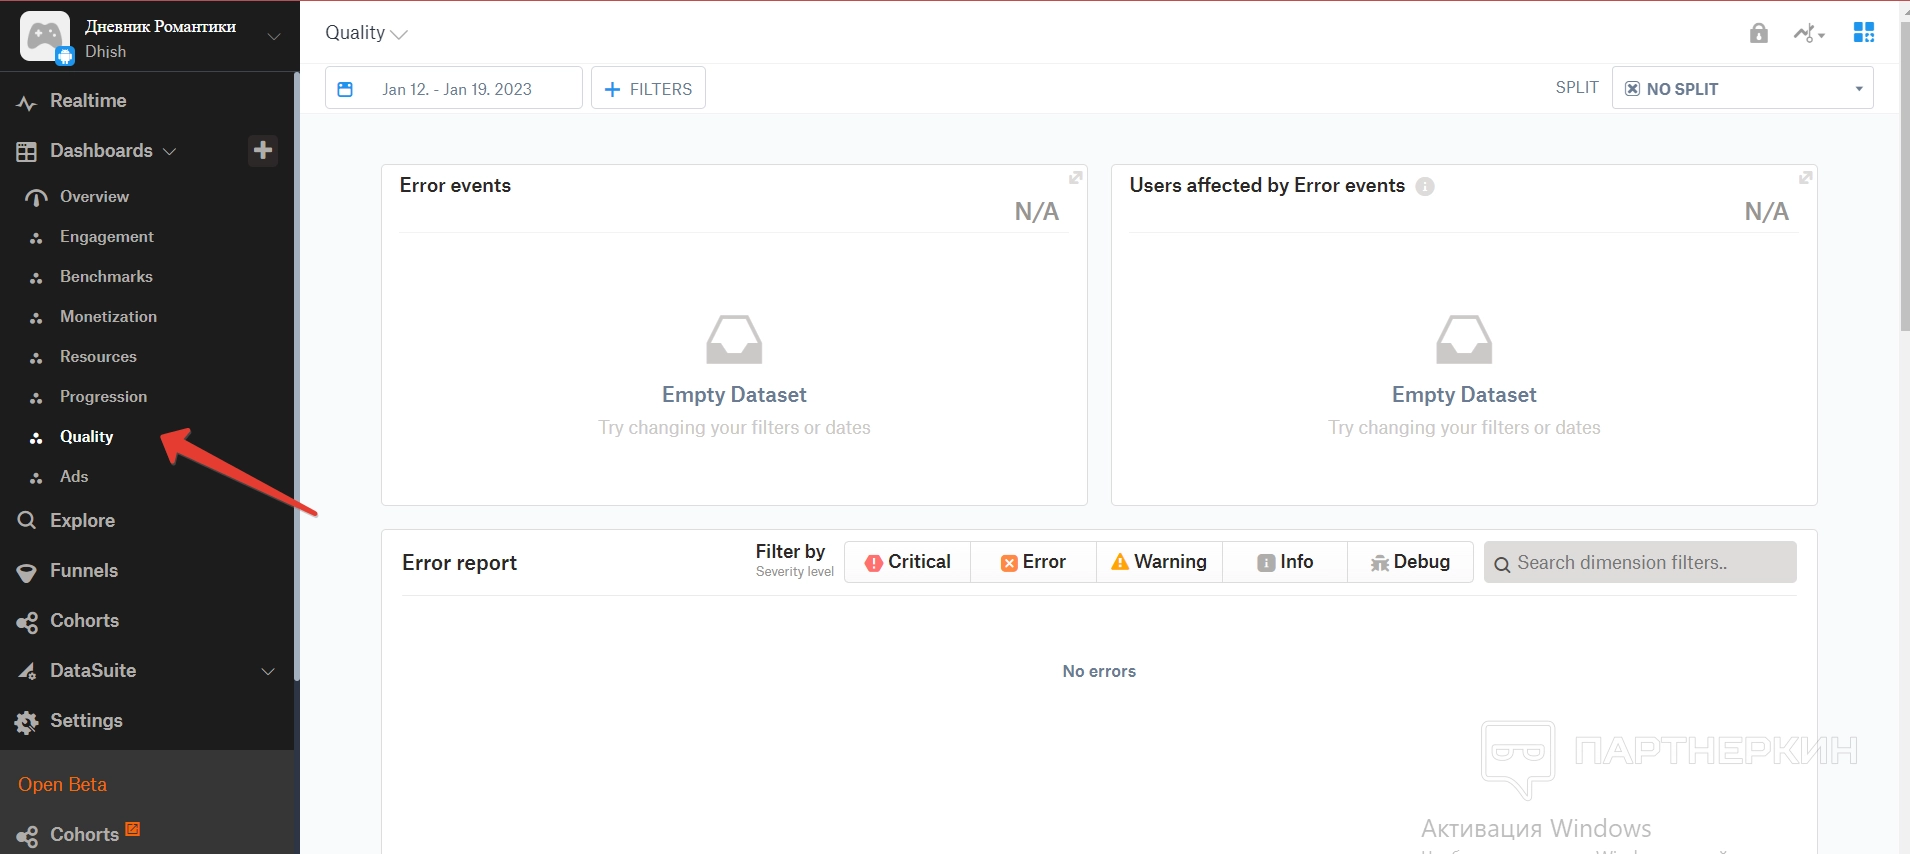Collapse the Dashboards section
The height and width of the screenshot is (854, 1910).
(x=169, y=151)
